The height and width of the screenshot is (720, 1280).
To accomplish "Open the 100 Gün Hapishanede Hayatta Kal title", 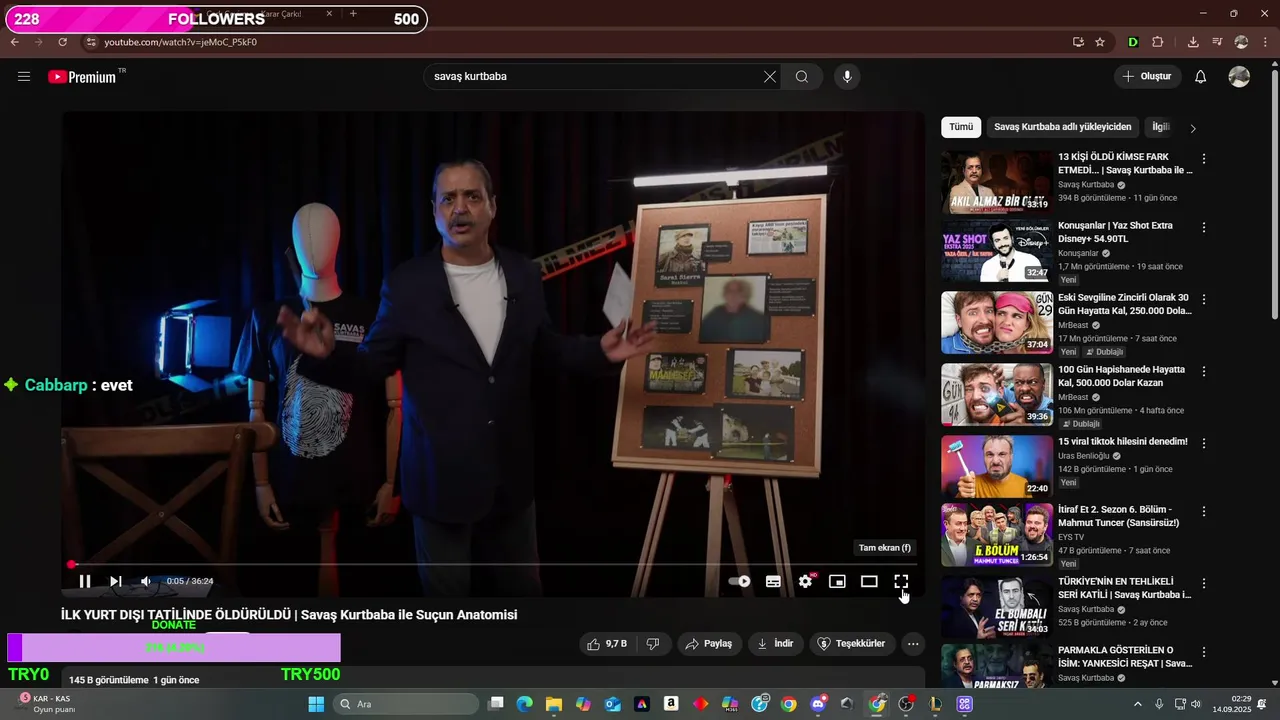I will (1123, 376).
